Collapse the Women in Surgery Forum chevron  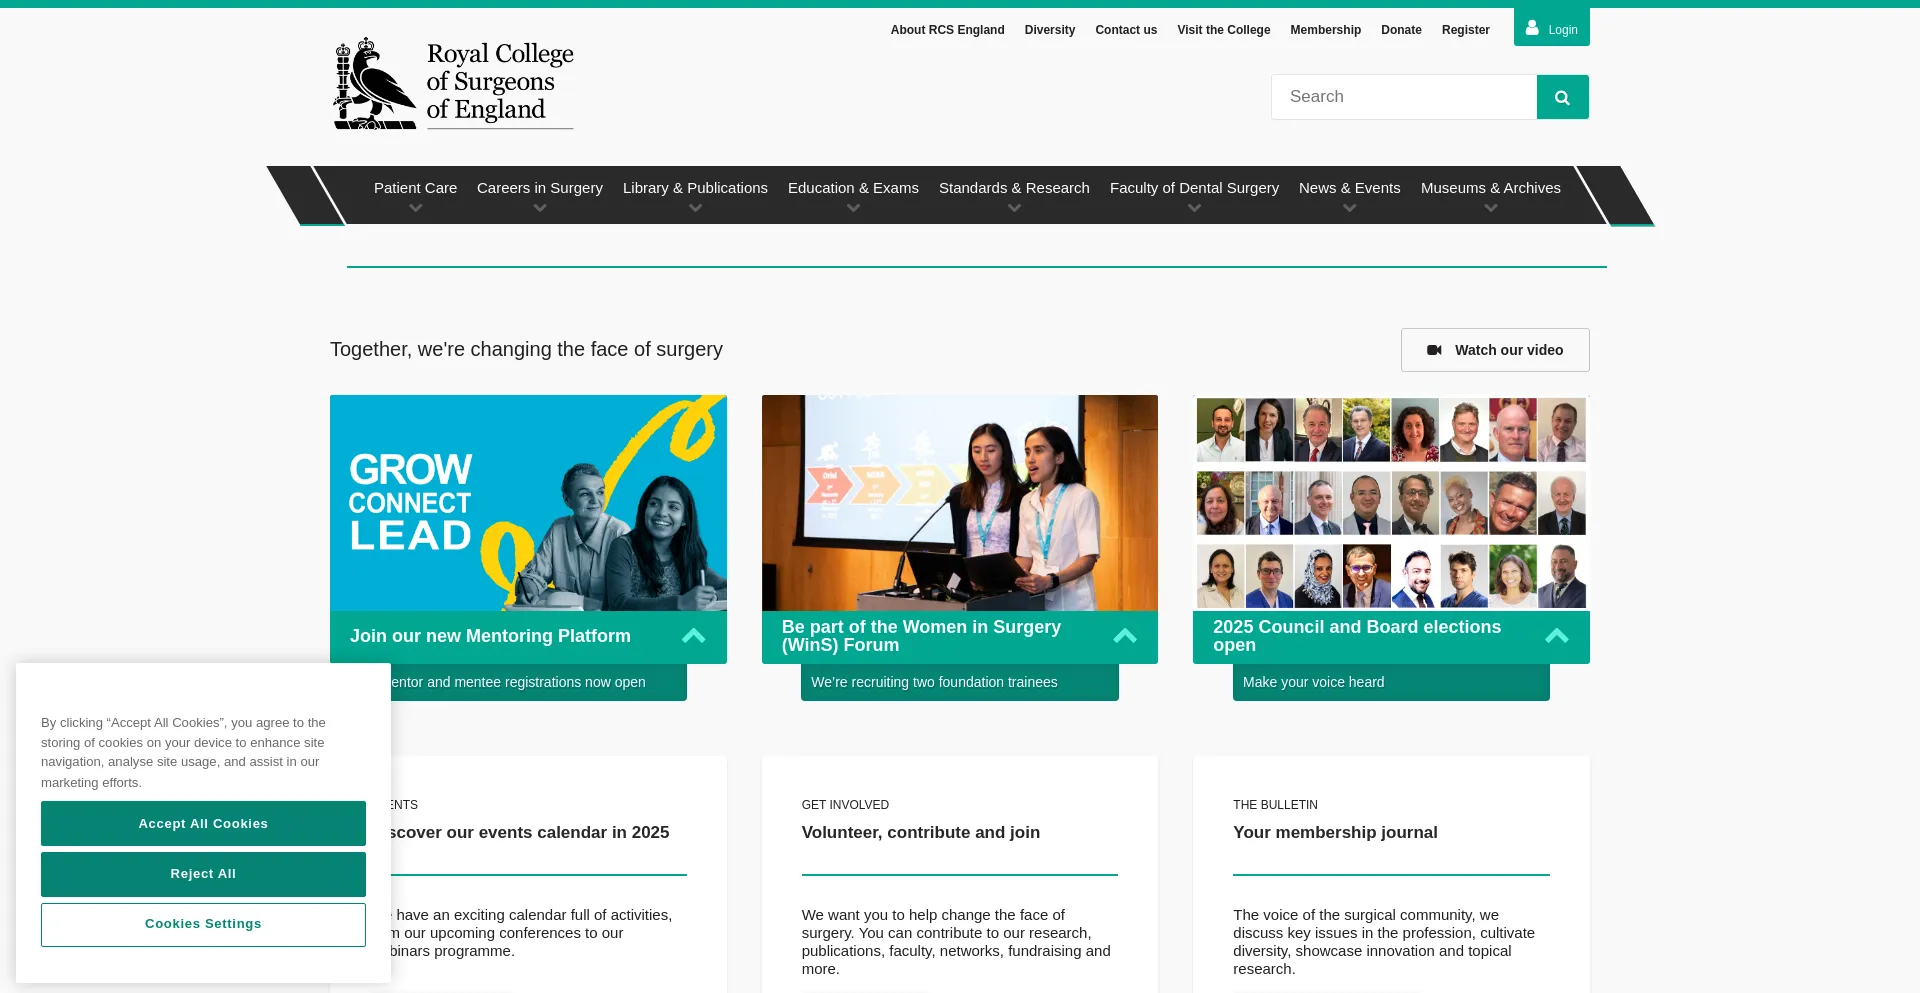point(1124,636)
